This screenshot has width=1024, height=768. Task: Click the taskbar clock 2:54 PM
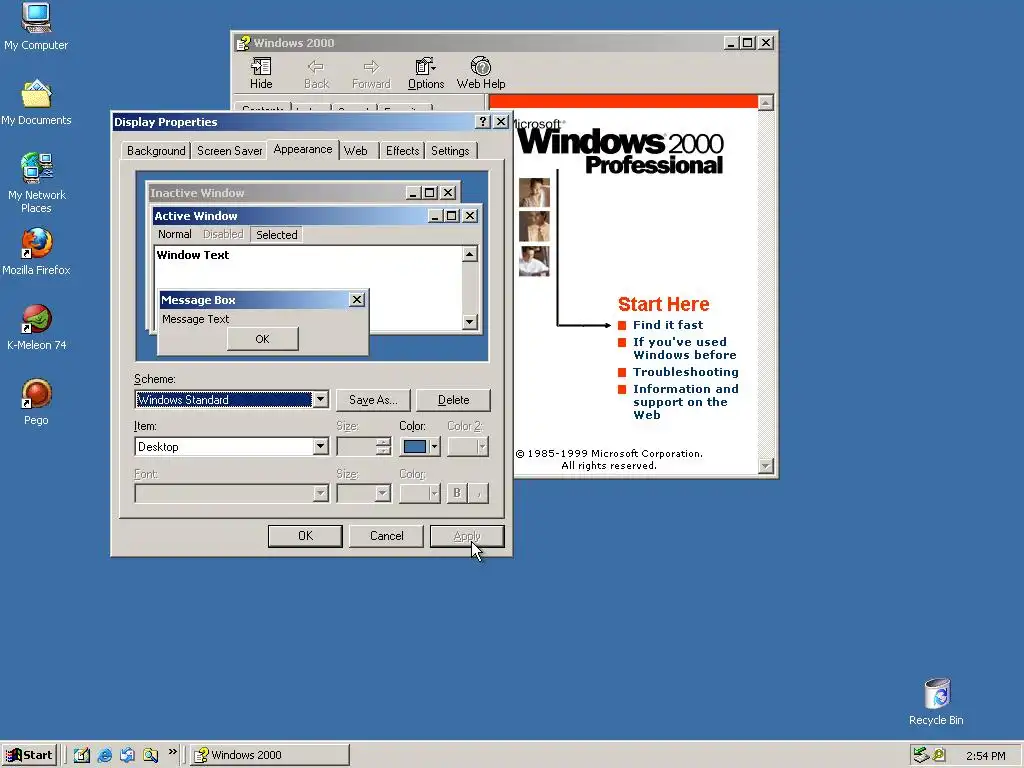pos(985,756)
